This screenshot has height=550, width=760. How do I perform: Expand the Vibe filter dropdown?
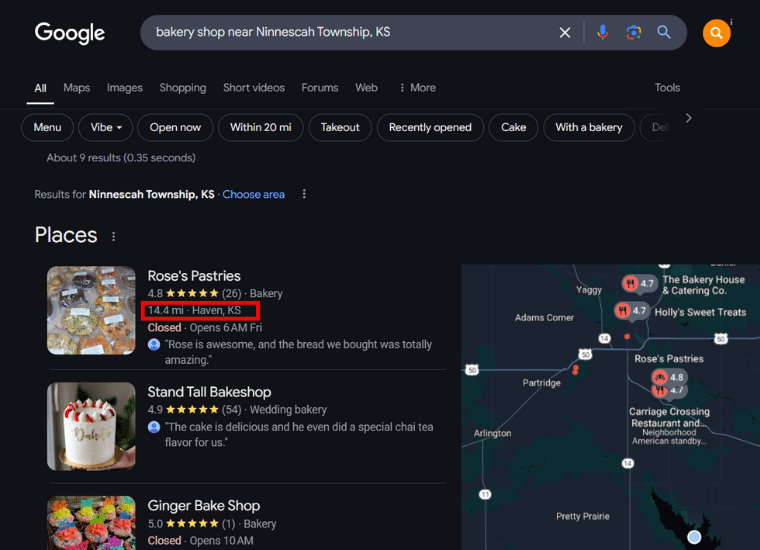[x=106, y=127]
